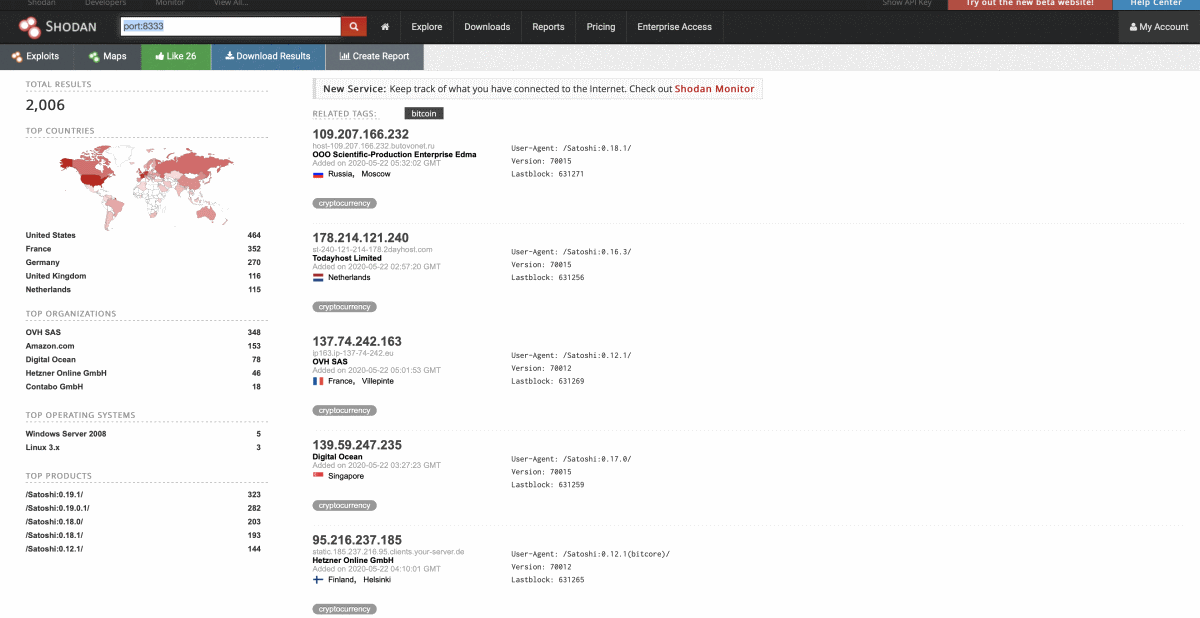1200x618 pixels.
Task: Open the Downloads menu item
Action: pos(487,27)
